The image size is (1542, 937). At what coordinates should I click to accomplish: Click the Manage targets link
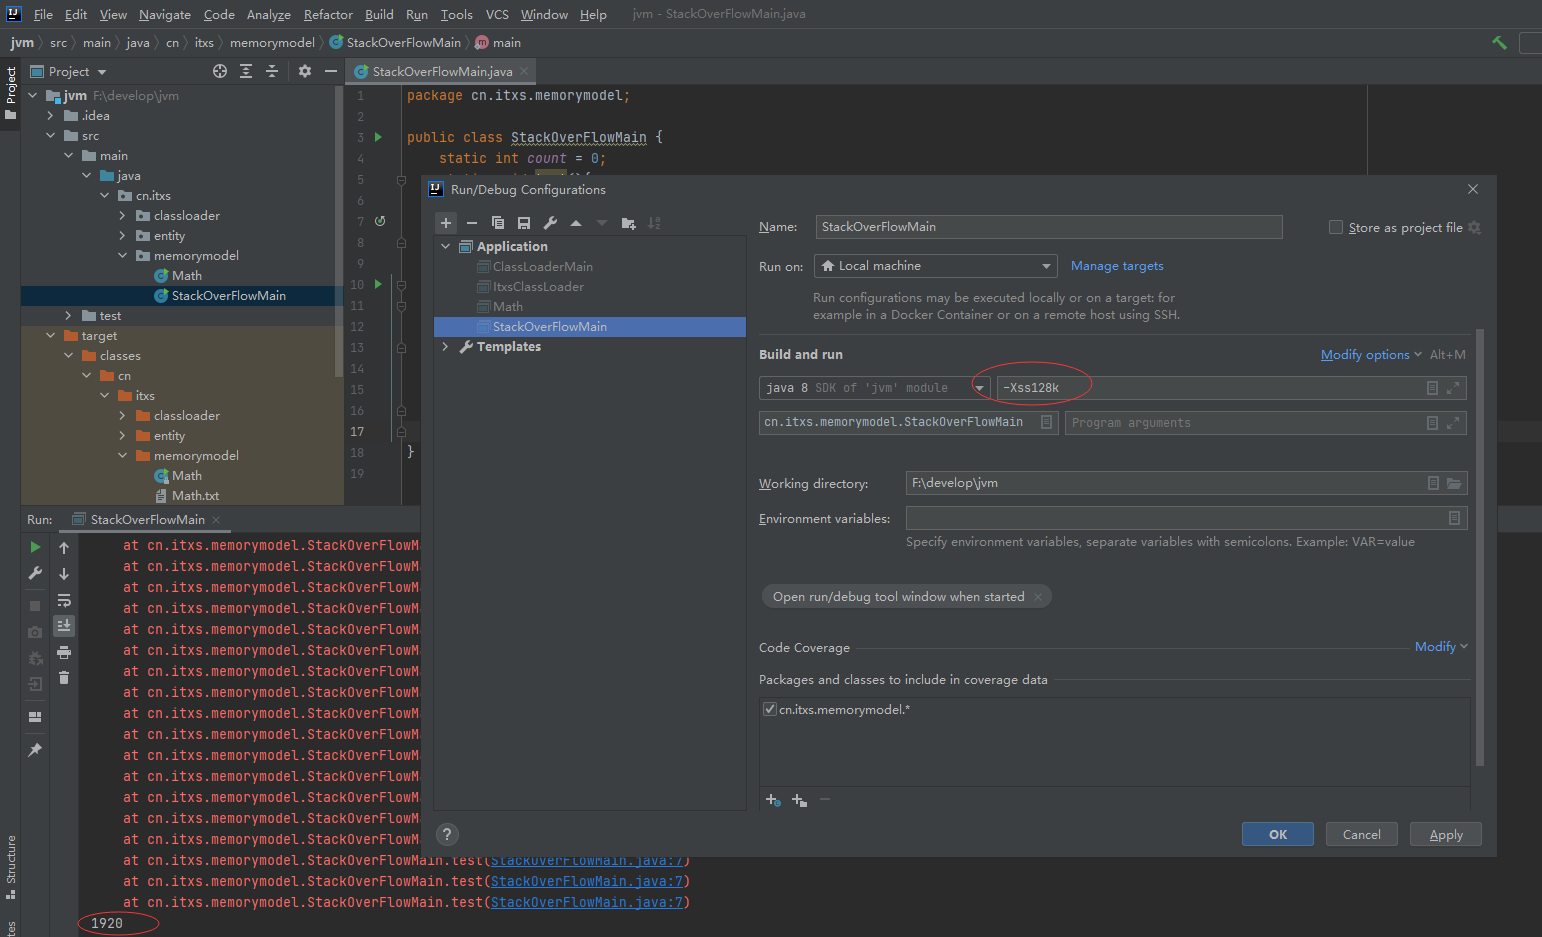[x=1117, y=266]
